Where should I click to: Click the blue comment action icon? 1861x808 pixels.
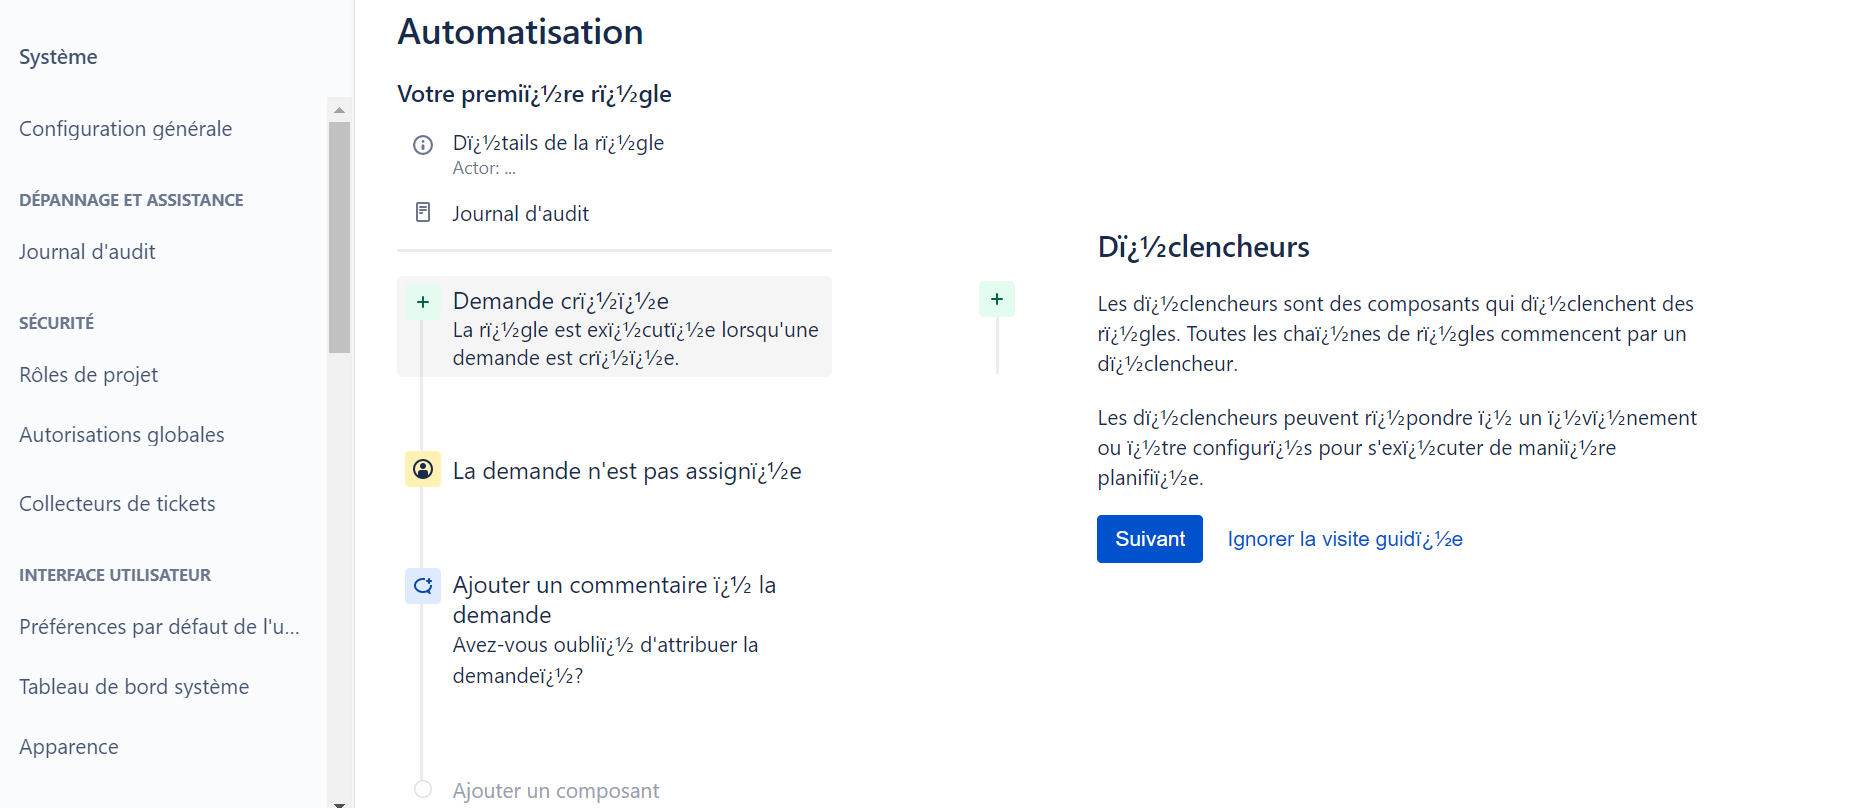(423, 586)
